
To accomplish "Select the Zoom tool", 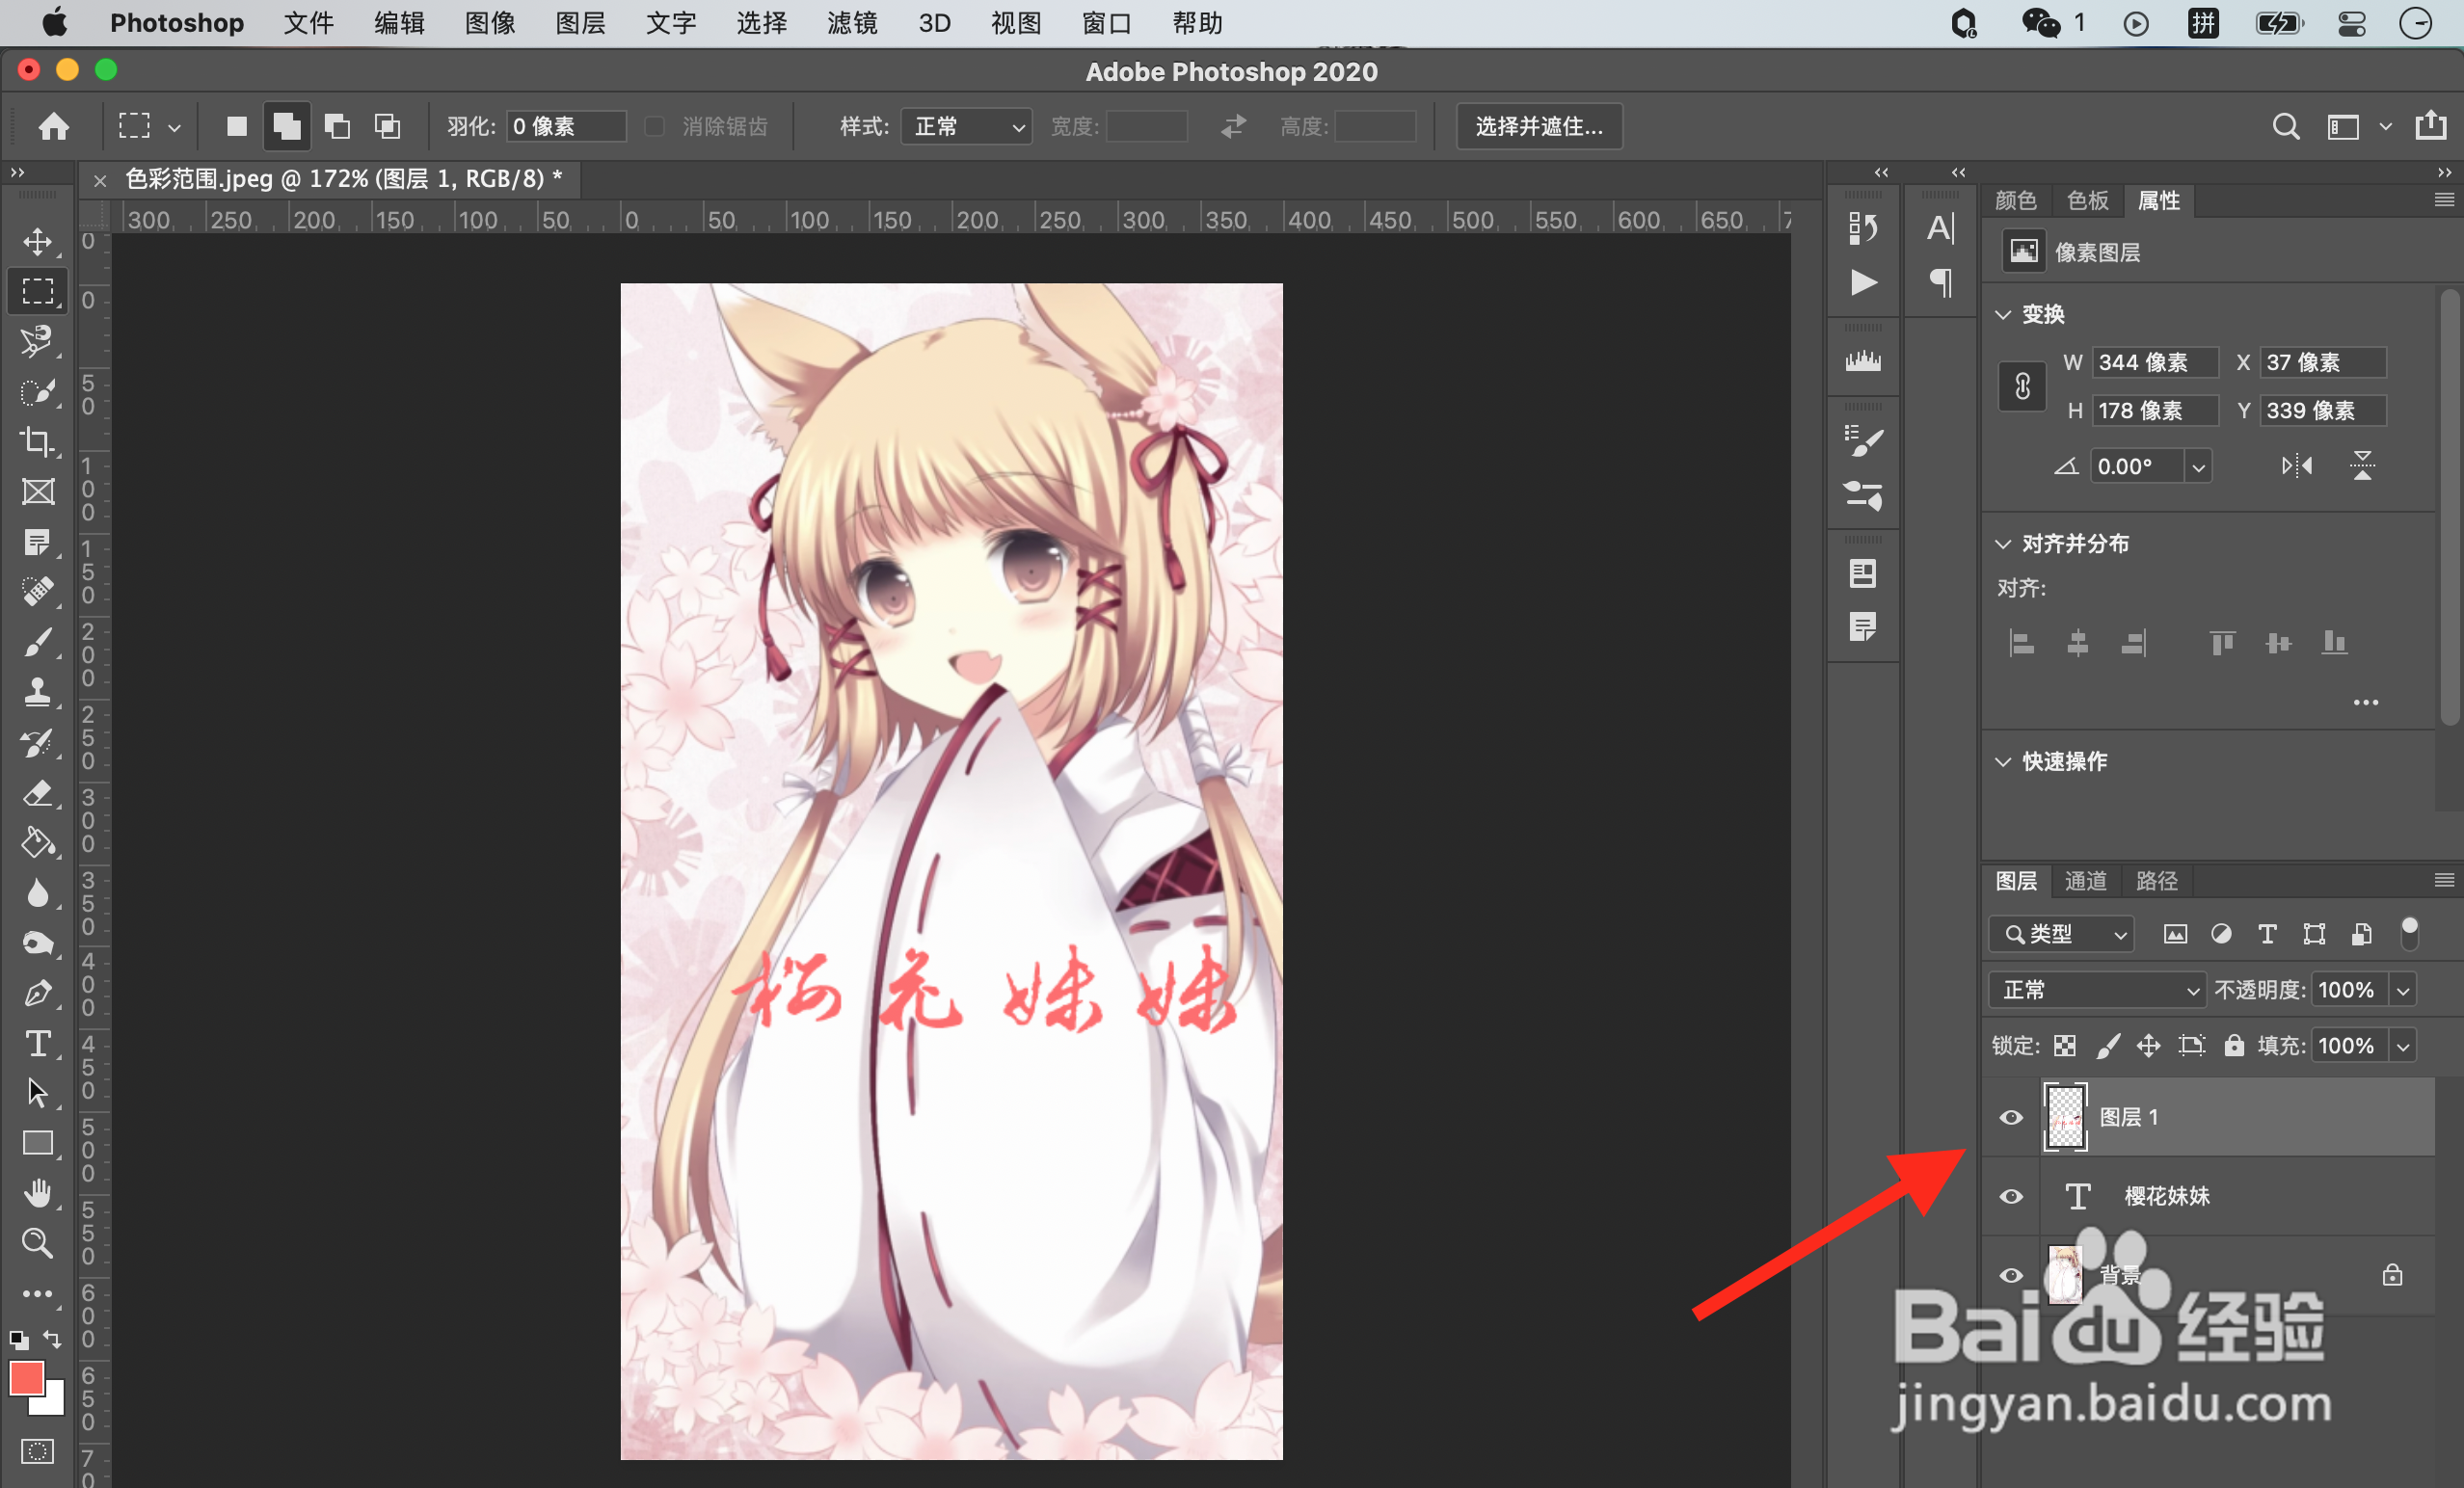I will (38, 1243).
